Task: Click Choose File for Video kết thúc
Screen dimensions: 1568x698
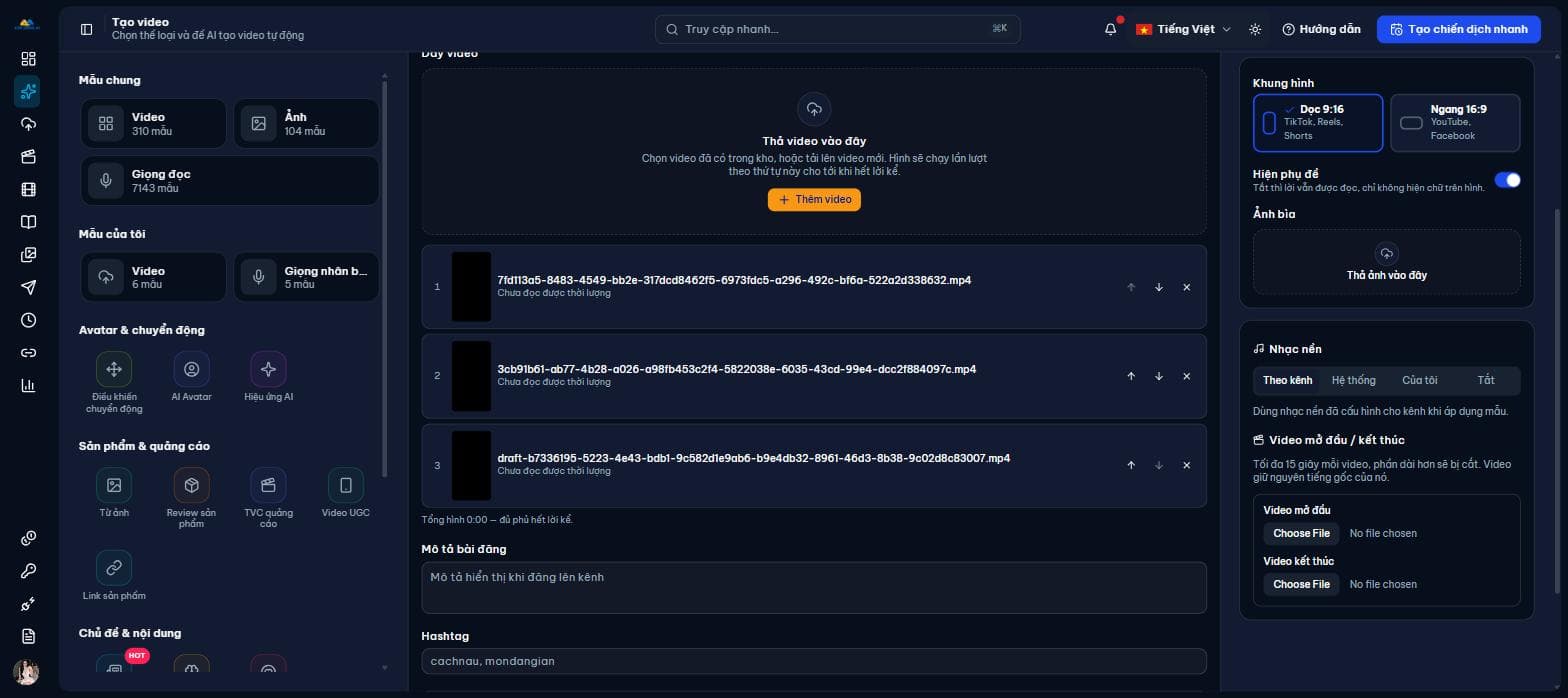Action: click(1301, 584)
